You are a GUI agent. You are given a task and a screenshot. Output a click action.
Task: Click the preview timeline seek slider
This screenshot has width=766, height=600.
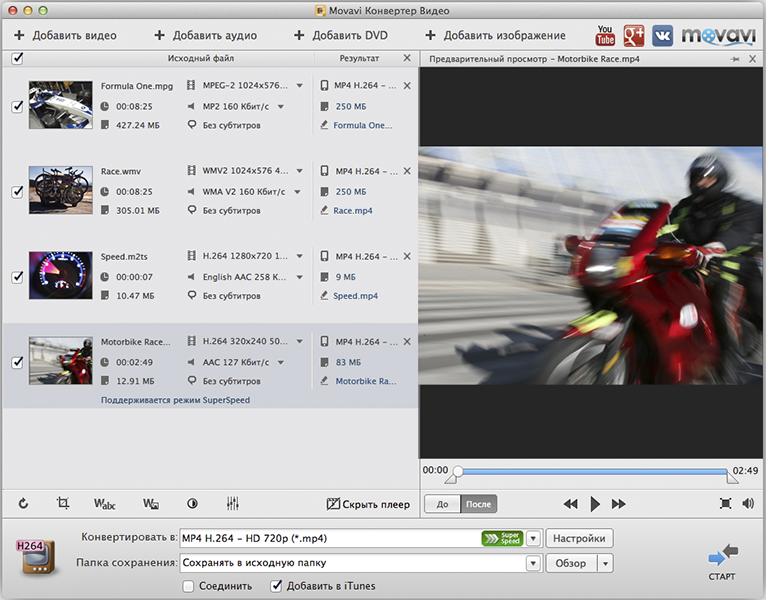[x=595, y=470]
